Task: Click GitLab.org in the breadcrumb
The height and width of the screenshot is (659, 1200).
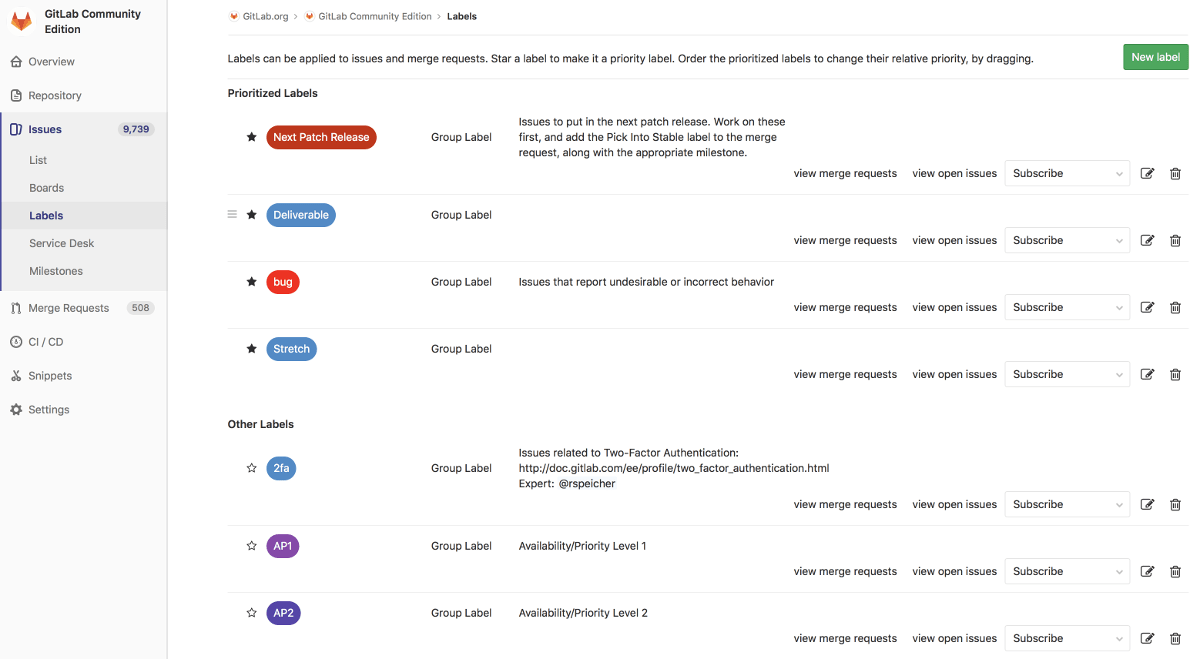Action: [265, 16]
